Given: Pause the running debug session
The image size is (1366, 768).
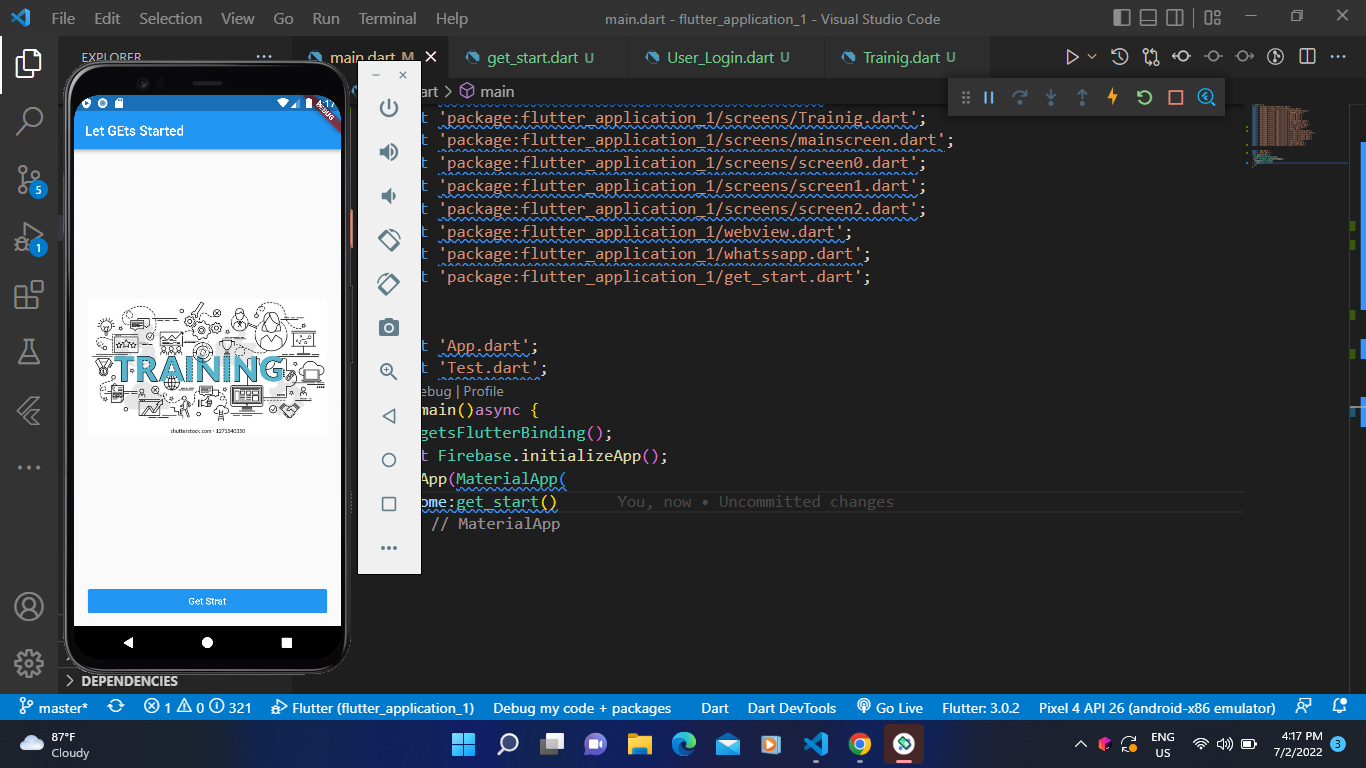Looking at the screenshot, I should pos(989,97).
